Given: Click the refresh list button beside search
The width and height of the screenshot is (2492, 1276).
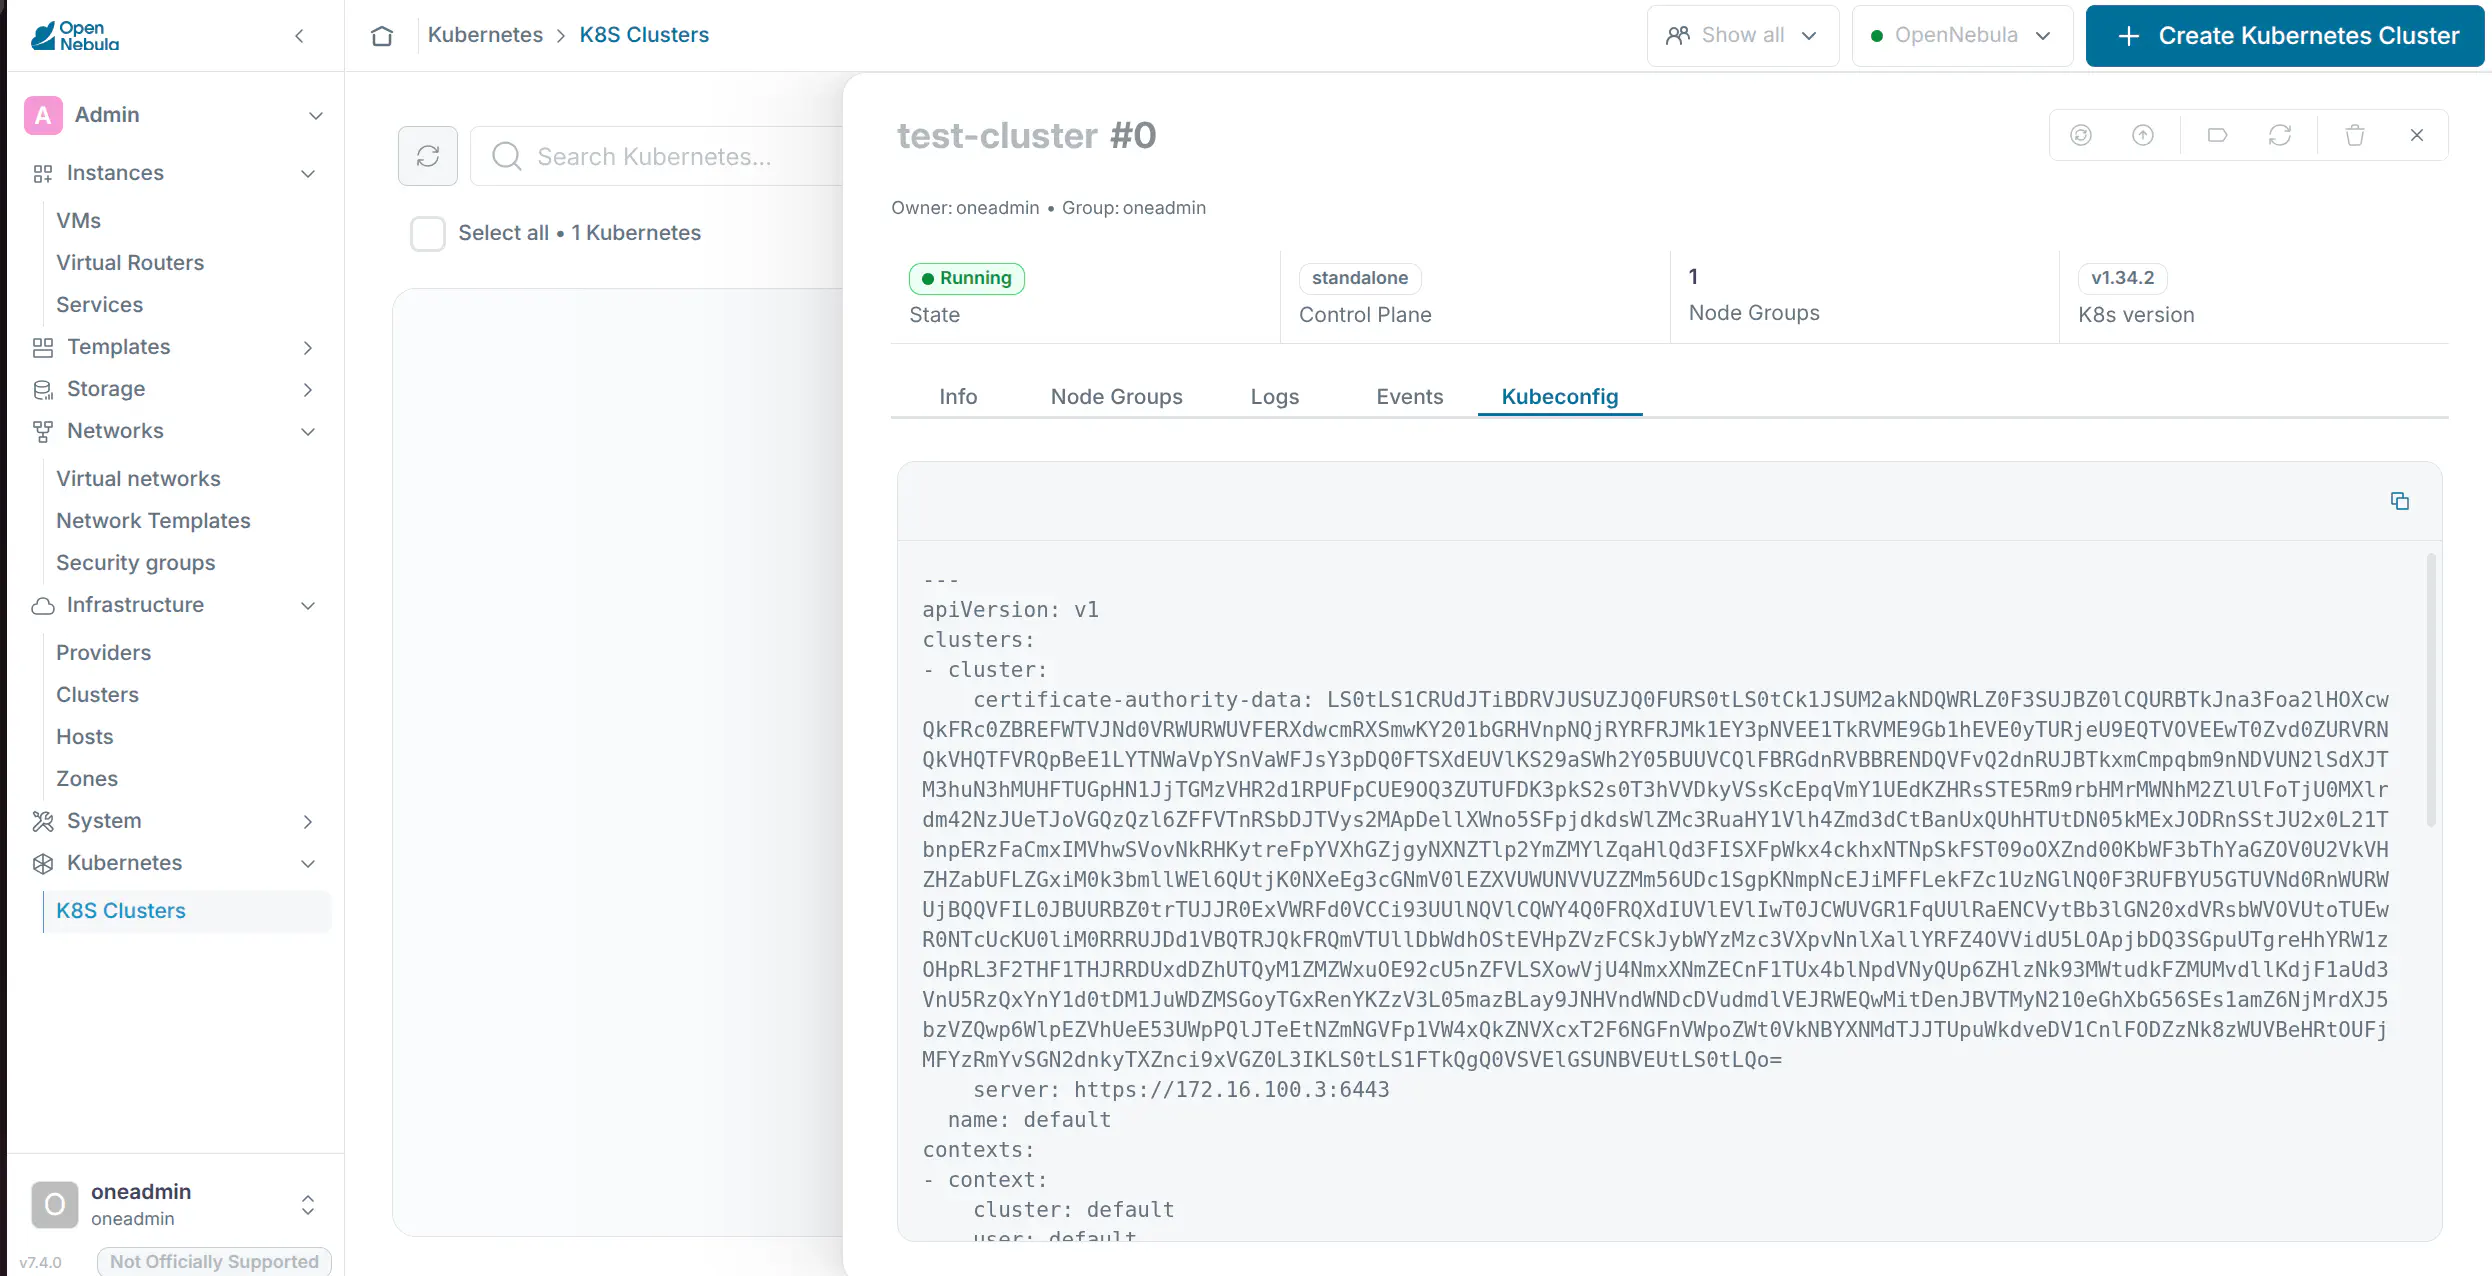Looking at the screenshot, I should click(428, 156).
